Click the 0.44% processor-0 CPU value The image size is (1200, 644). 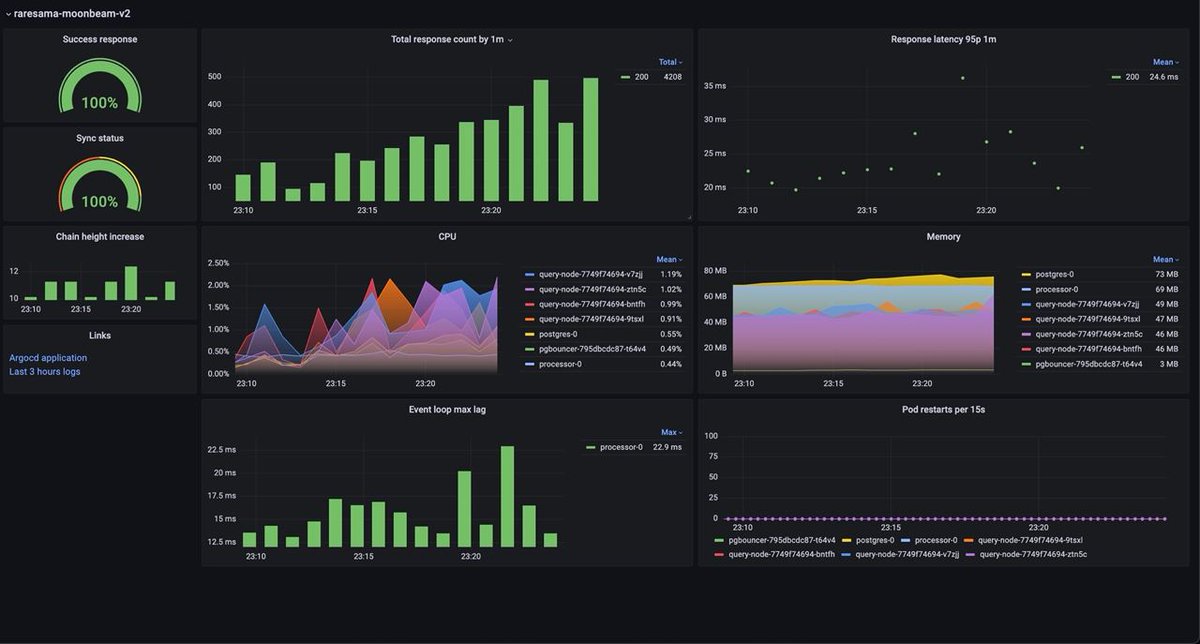[671, 364]
